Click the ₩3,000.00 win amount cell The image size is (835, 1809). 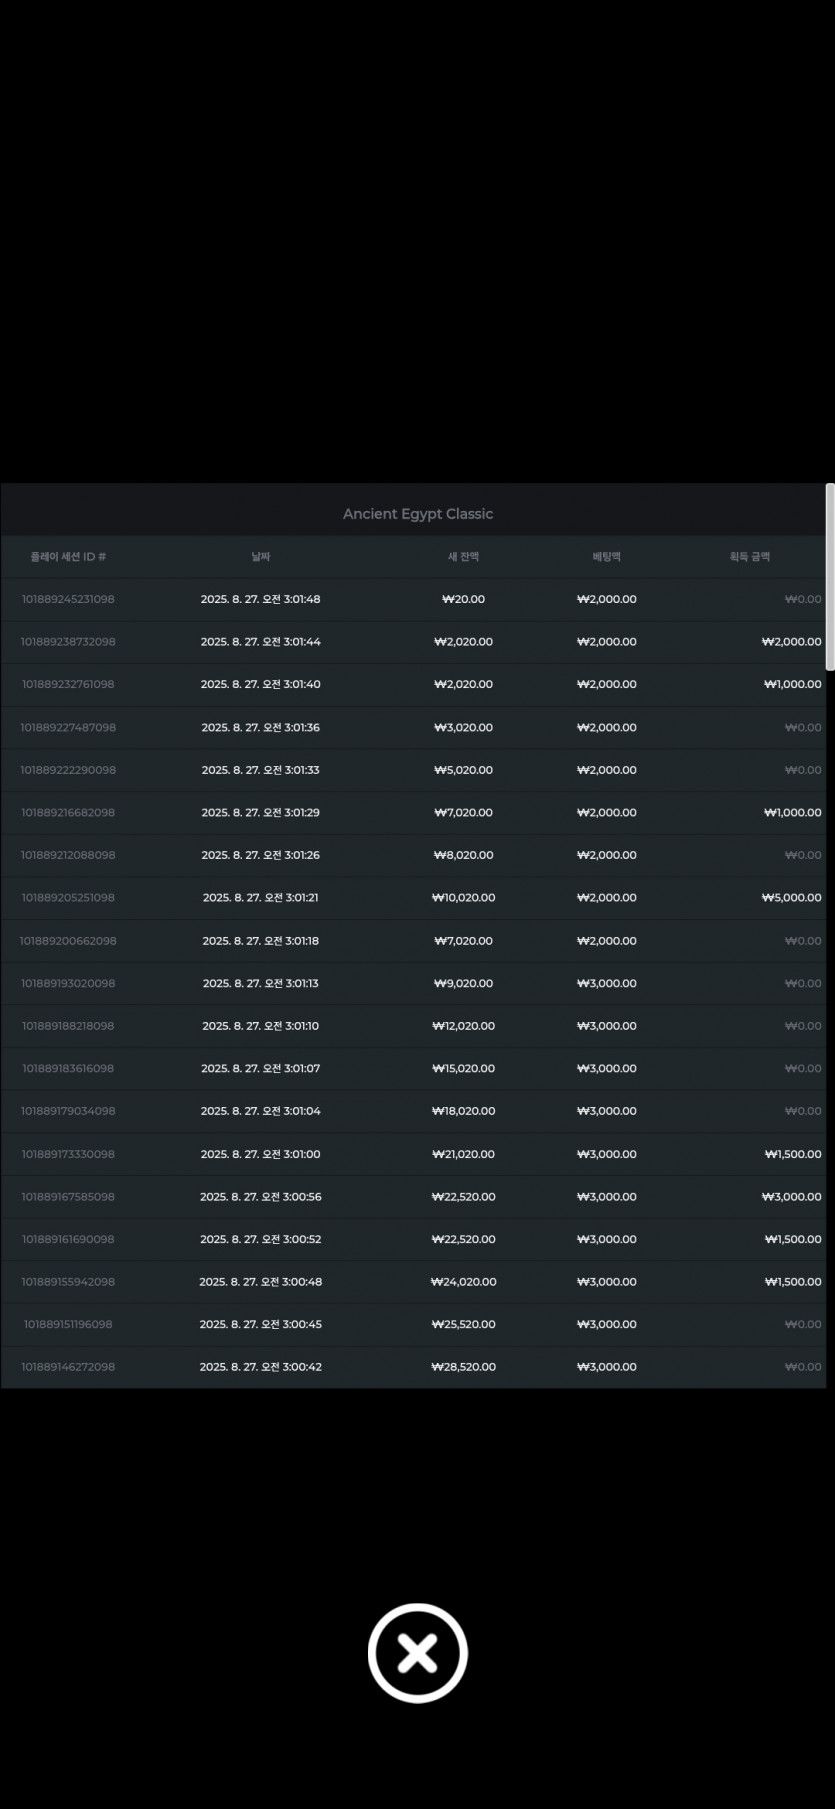pos(791,1197)
